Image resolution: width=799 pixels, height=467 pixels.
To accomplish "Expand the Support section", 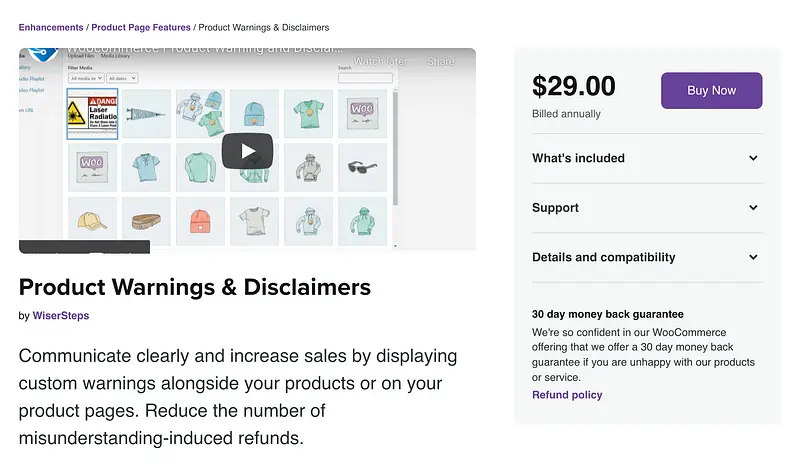I will [x=646, y=208].
